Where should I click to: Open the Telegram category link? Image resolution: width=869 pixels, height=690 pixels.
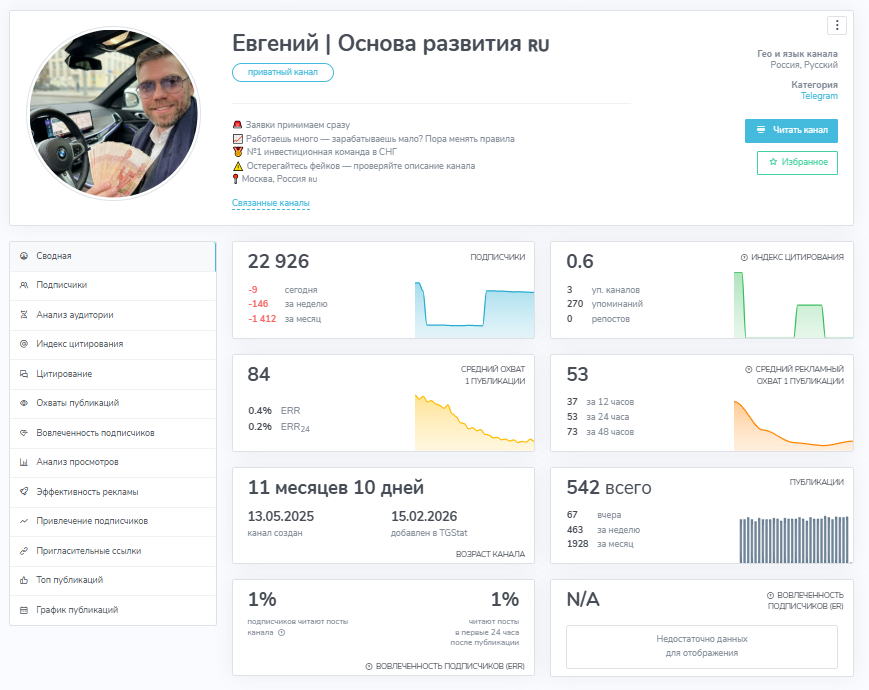click(x=819, y=96)
